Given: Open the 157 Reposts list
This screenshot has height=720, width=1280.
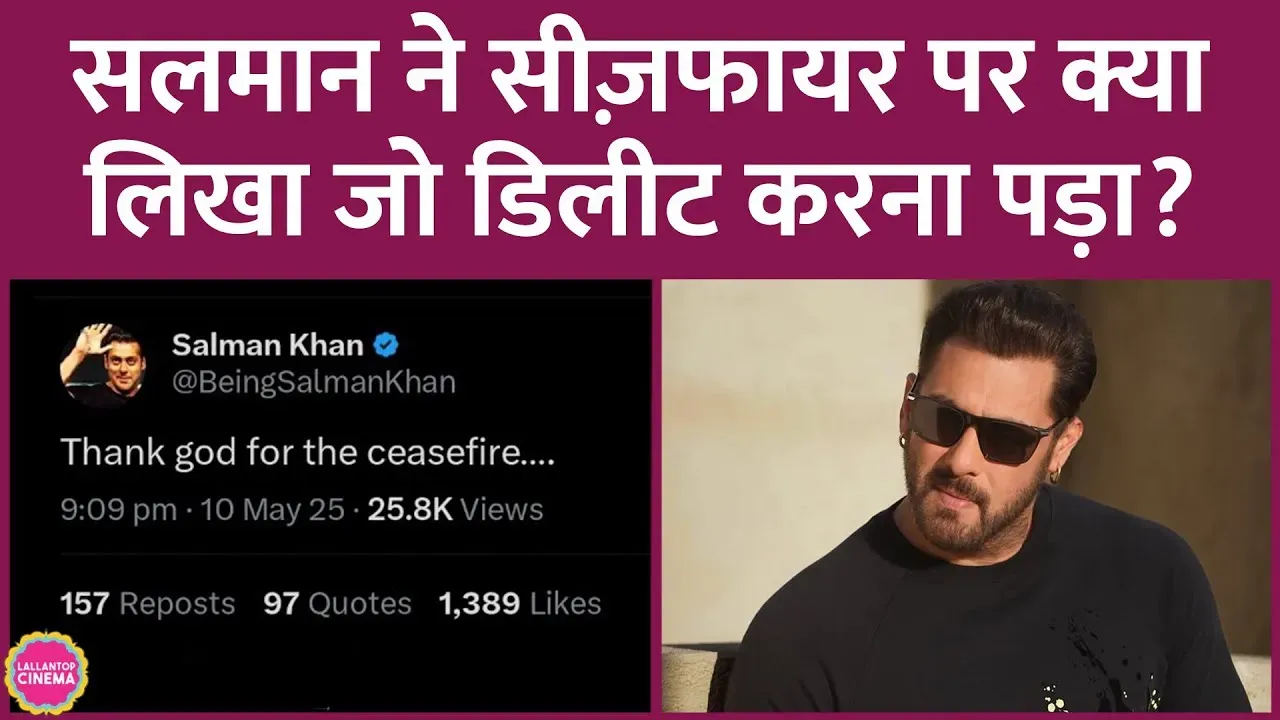Looking at the screenshot, I should coord(148,604).
